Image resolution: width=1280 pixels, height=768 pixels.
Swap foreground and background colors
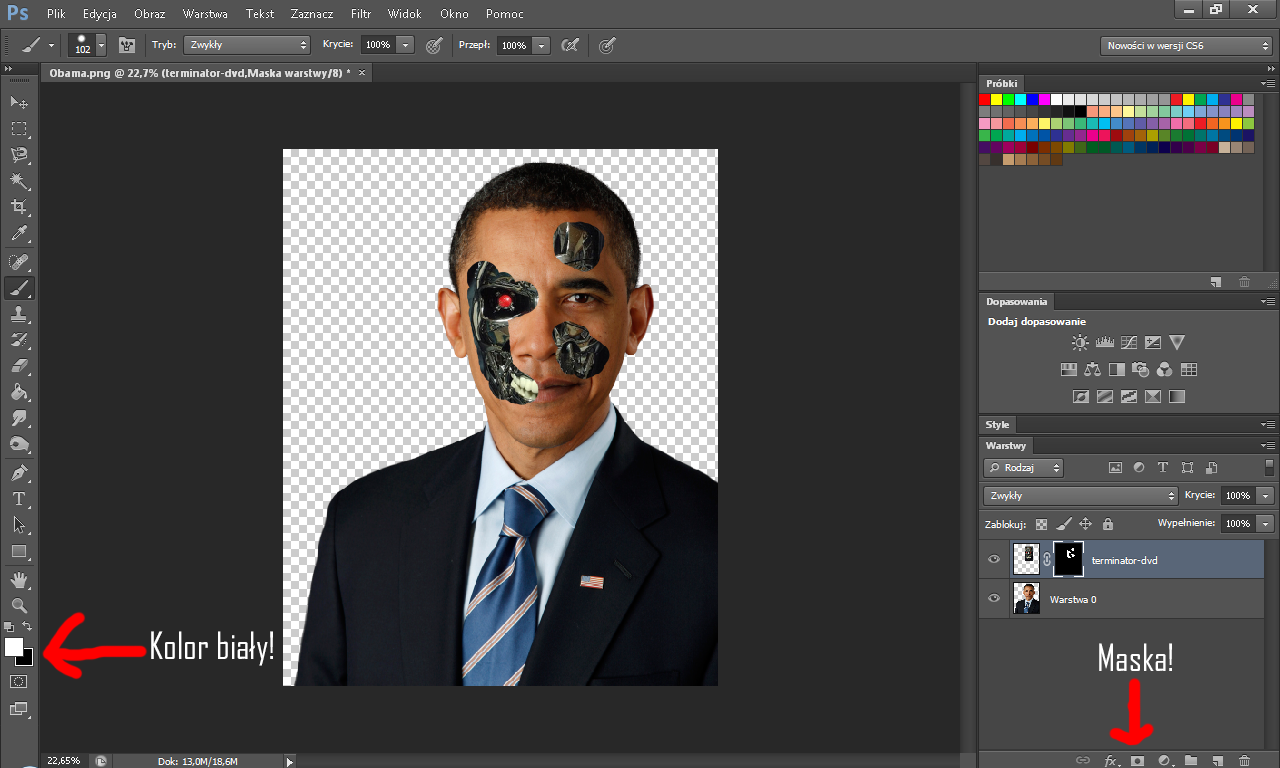28,626
